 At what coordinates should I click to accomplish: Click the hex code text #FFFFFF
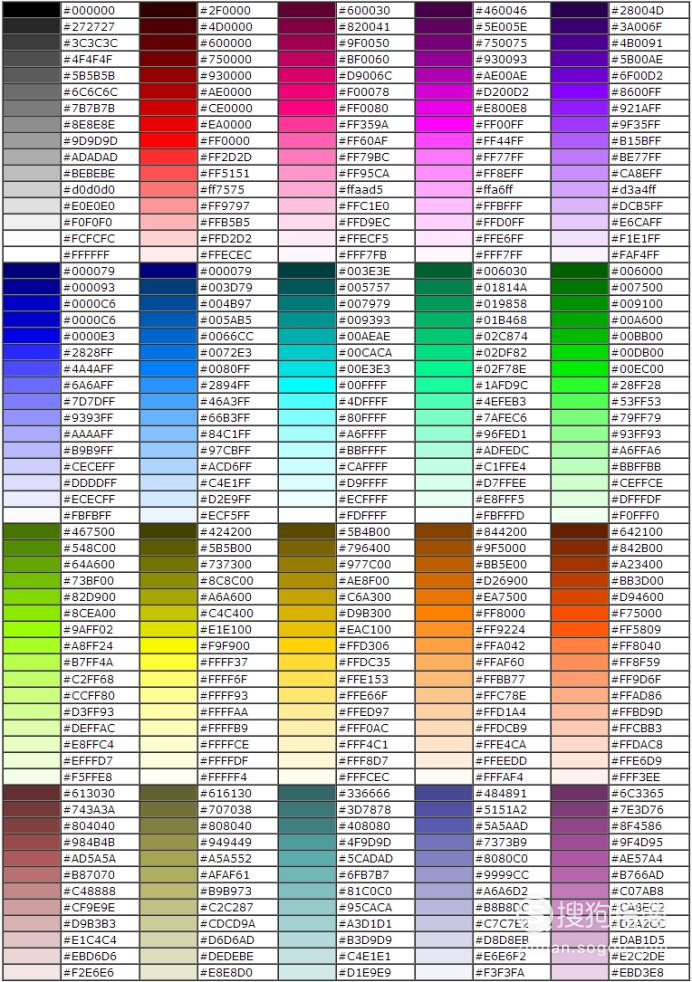coord(86,255)
